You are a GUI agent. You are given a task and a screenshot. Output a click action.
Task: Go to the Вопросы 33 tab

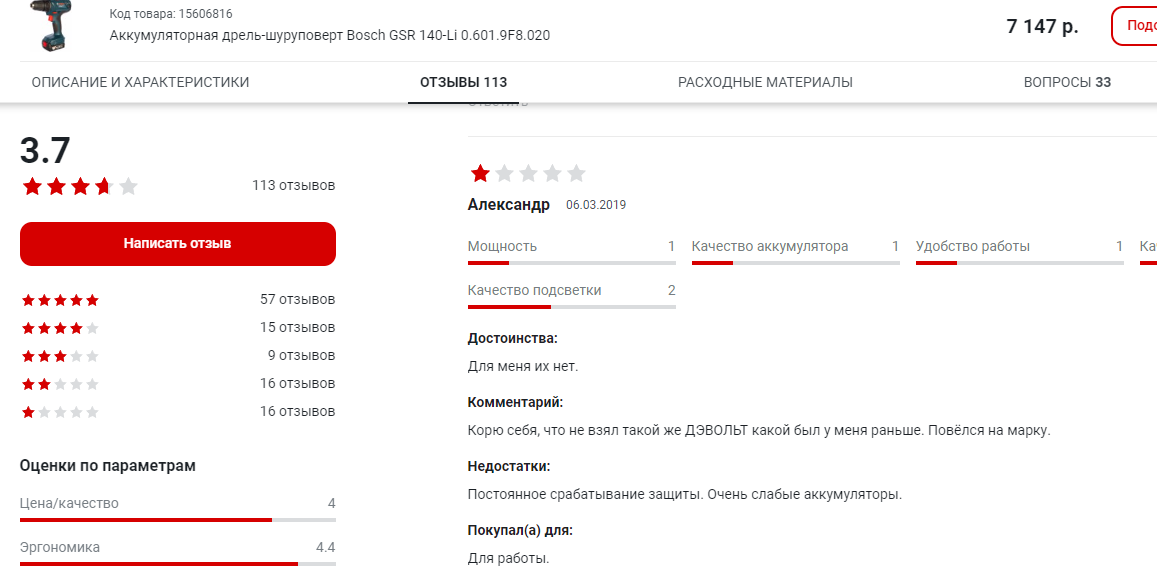click(x=1067, y=83)
